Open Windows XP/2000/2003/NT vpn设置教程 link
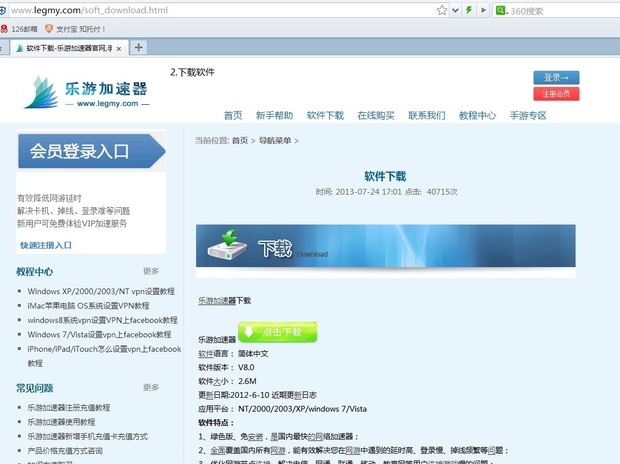This screenshot has width=620, height=464. click(101, 291)
